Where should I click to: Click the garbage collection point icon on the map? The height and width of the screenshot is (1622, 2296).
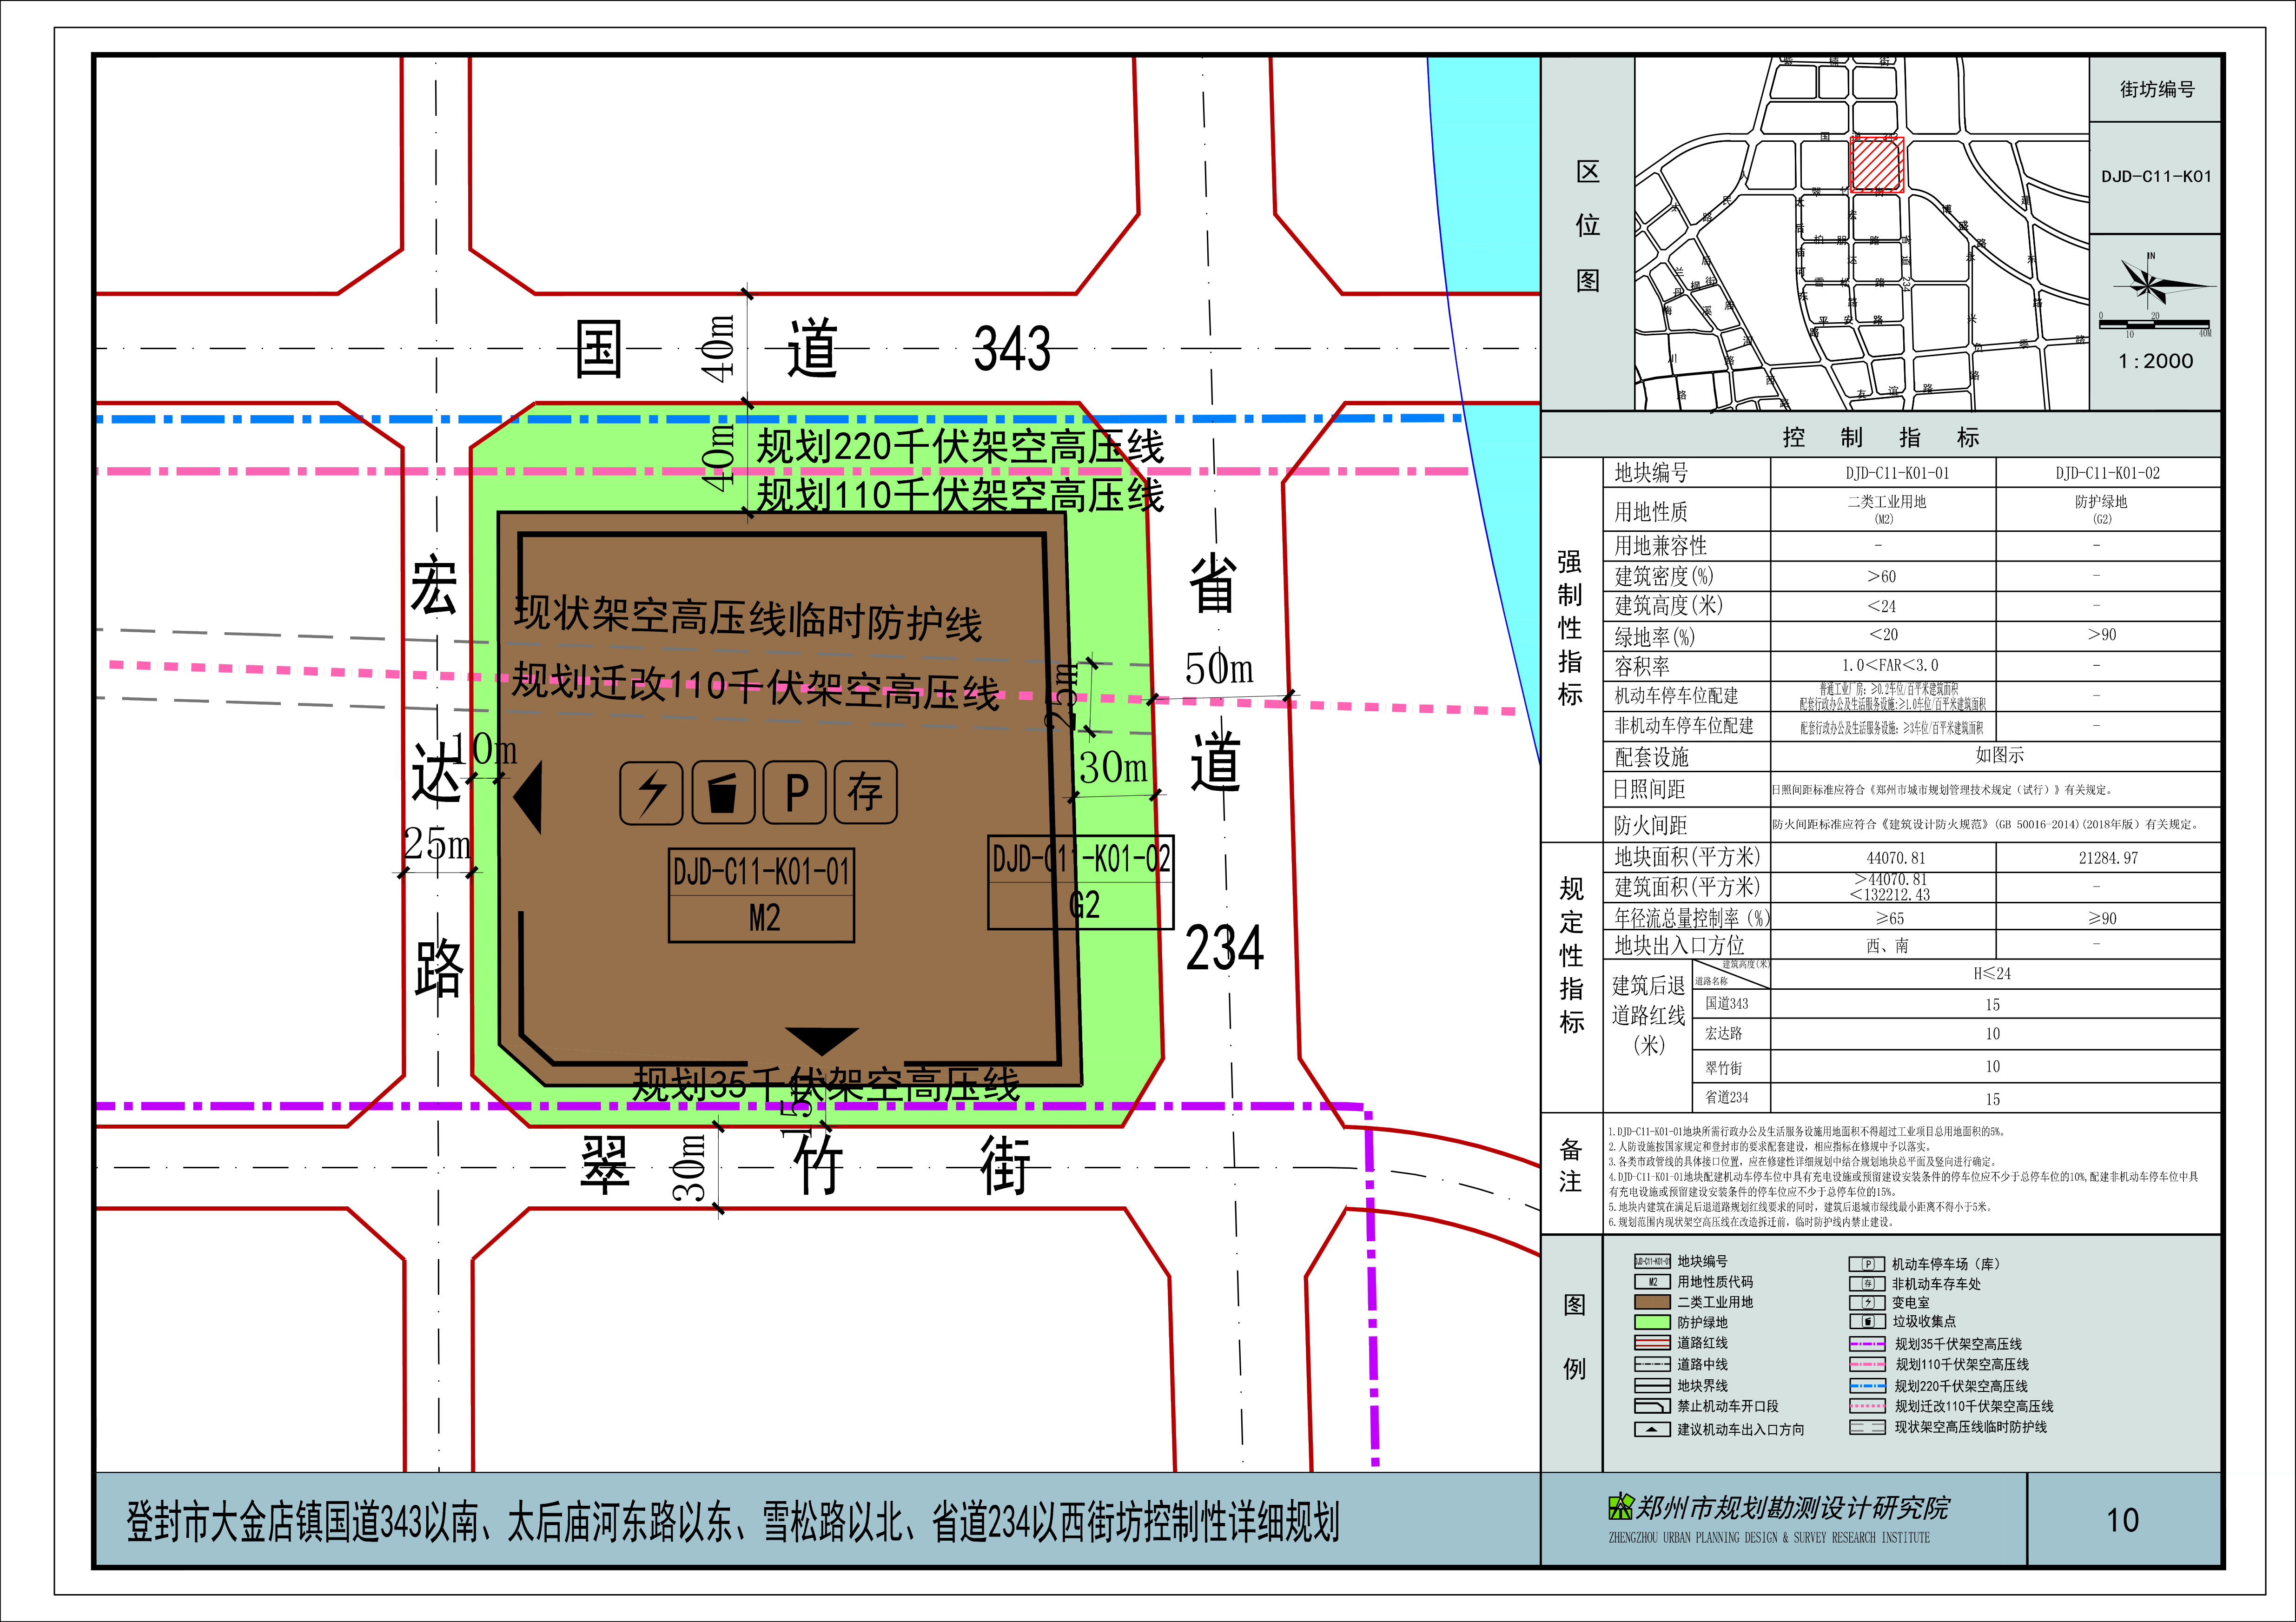723,793
